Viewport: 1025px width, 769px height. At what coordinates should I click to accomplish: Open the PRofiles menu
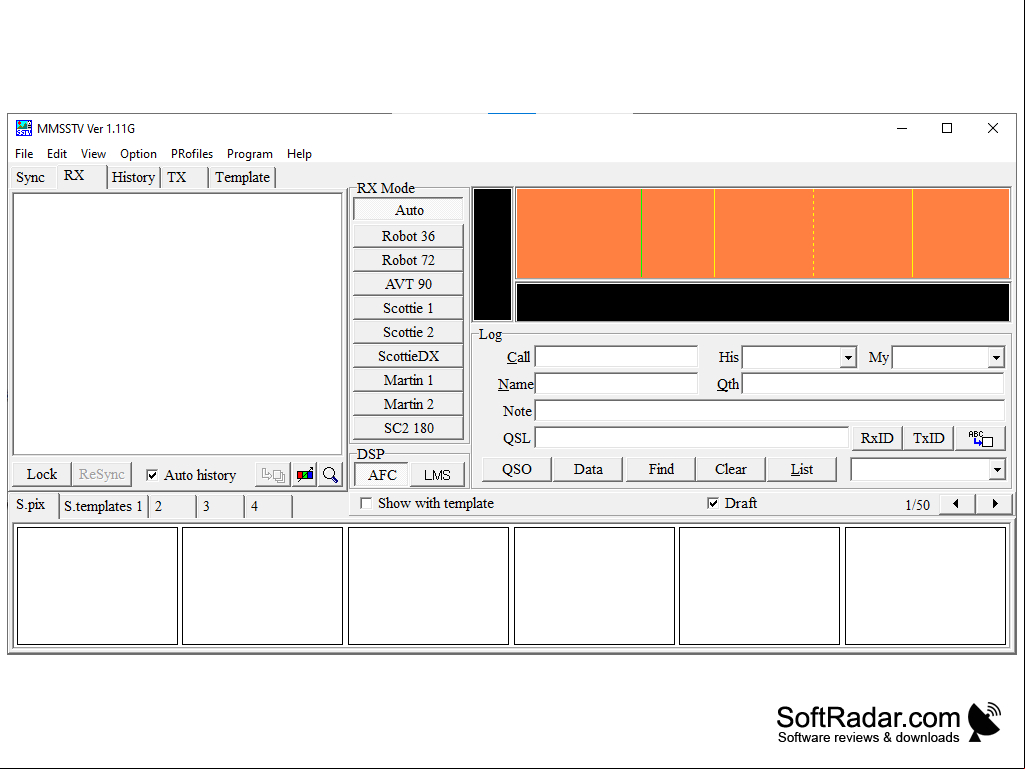192,154
